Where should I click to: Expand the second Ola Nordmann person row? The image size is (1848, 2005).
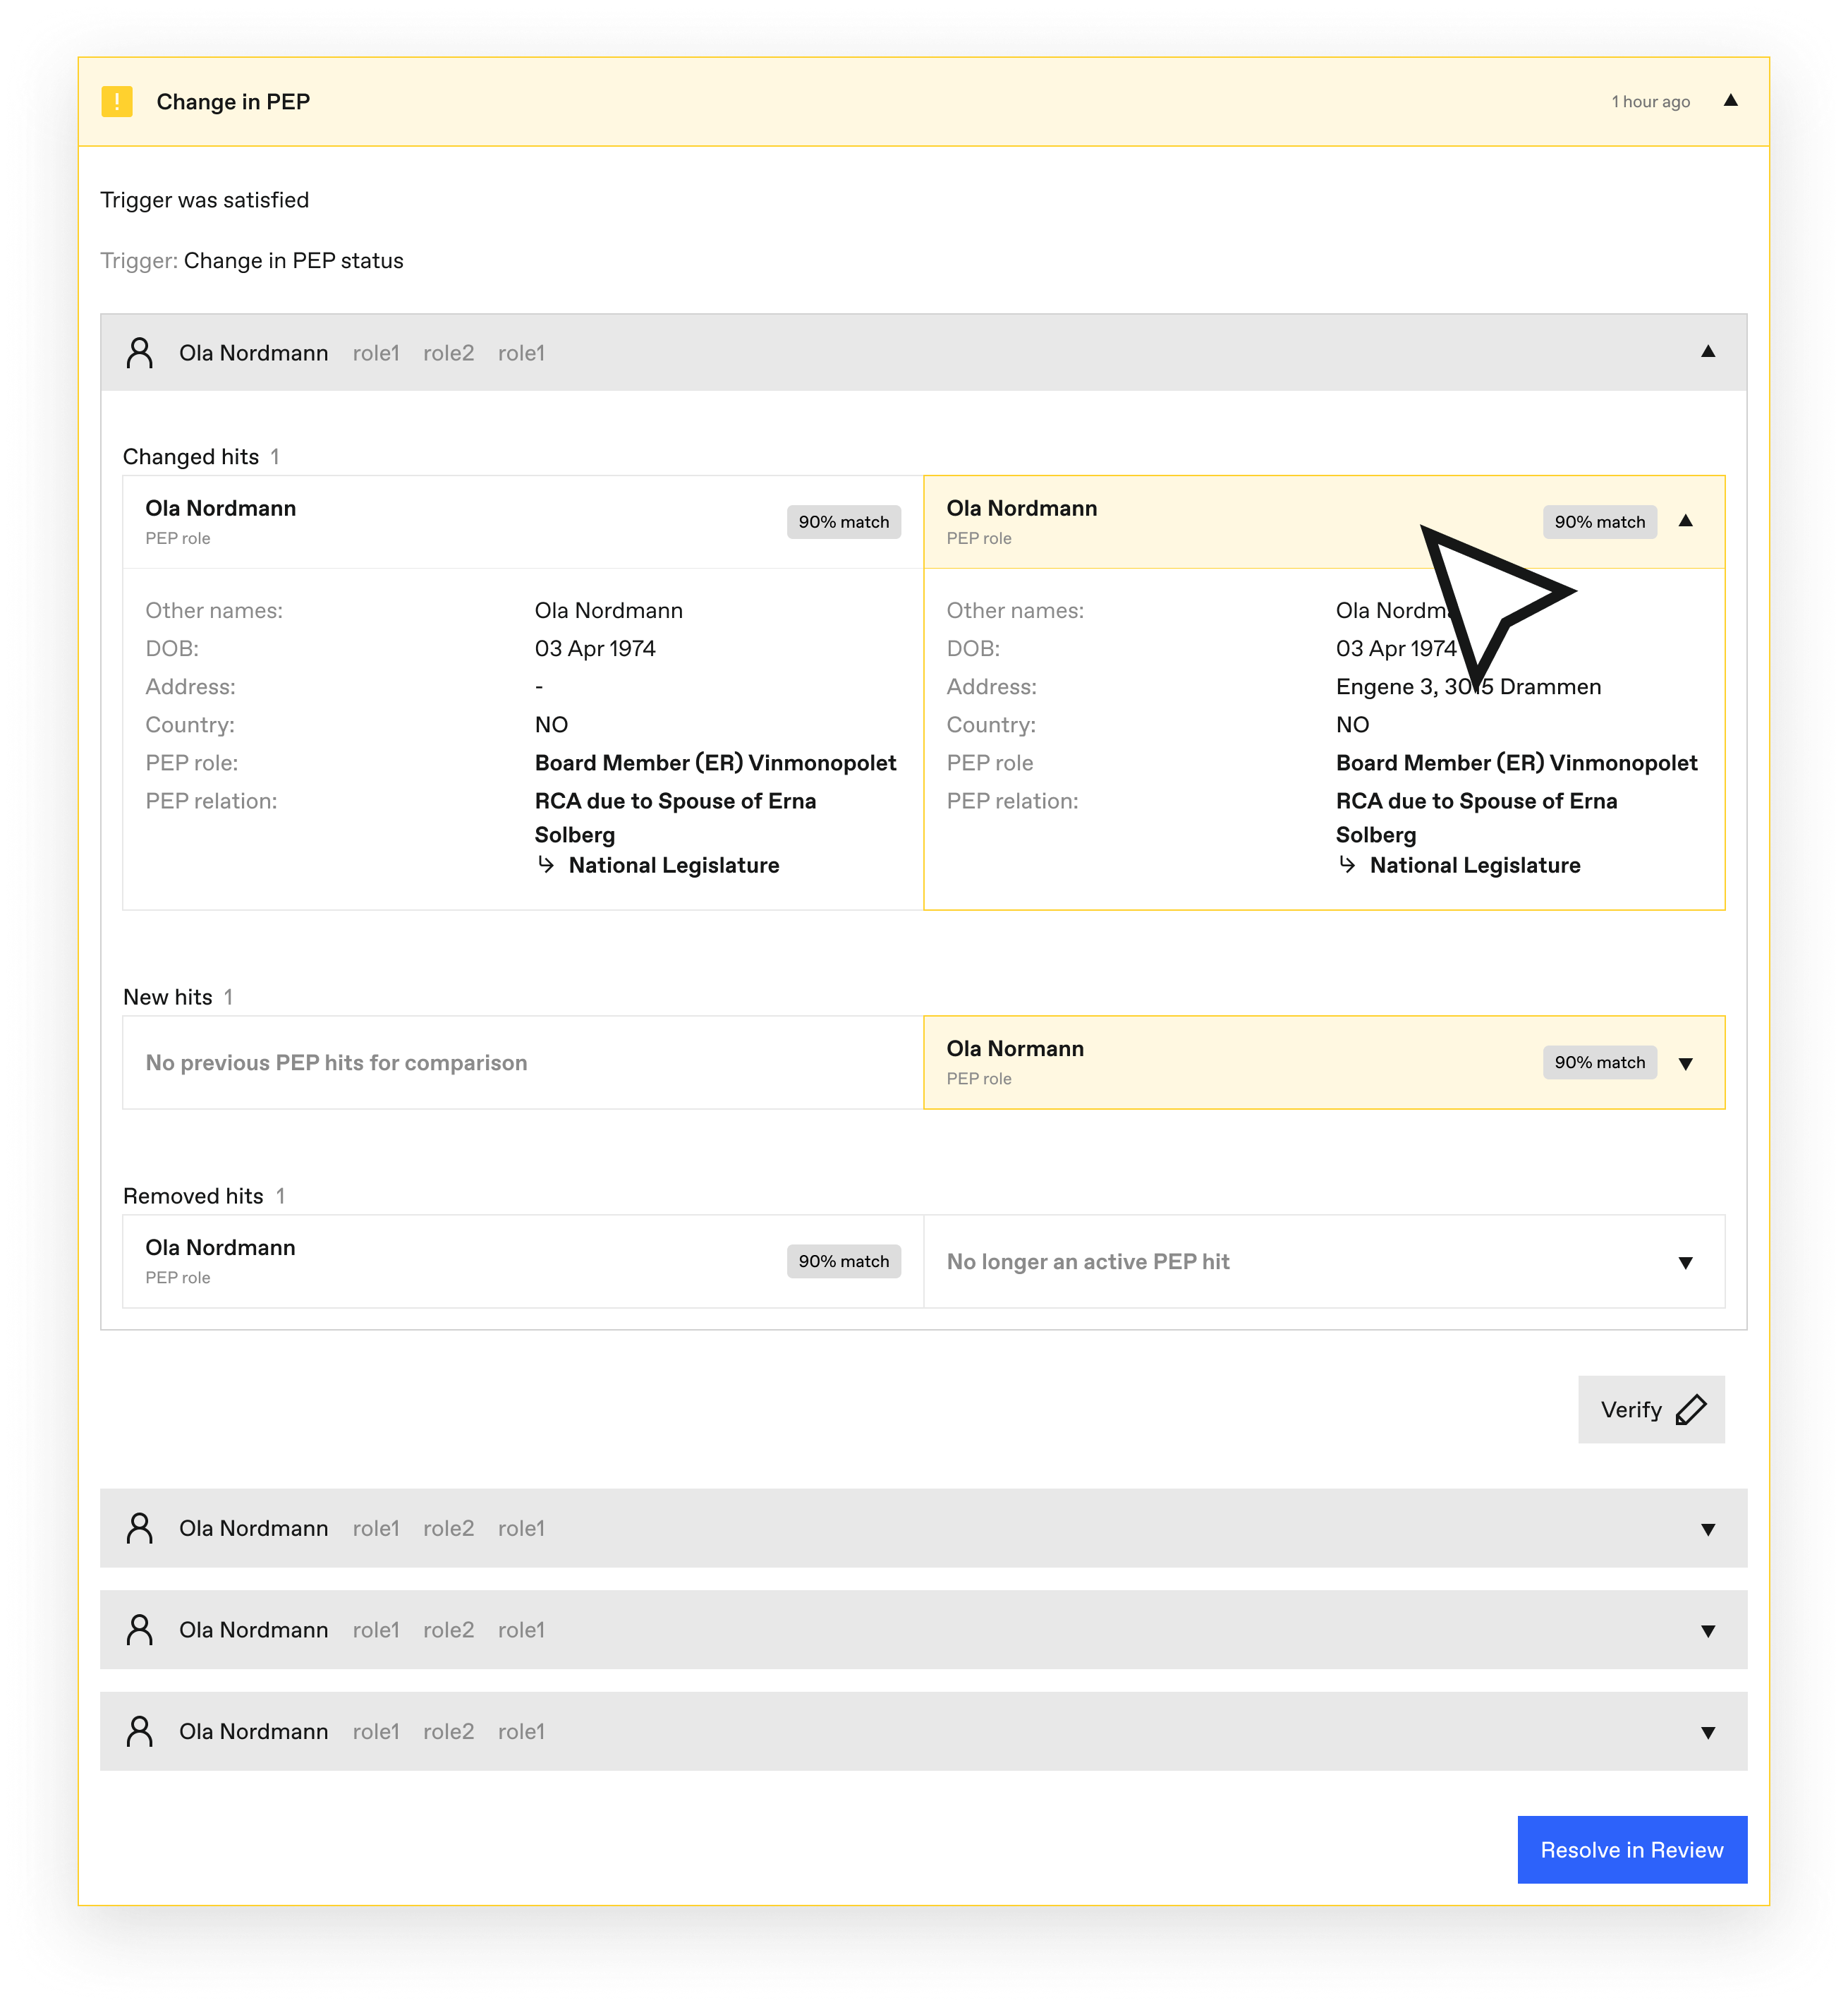[x=1707, y=1529]
